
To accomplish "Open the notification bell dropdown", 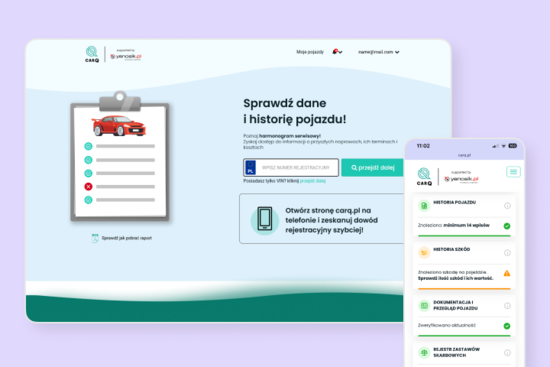I will tap(337, 52).
